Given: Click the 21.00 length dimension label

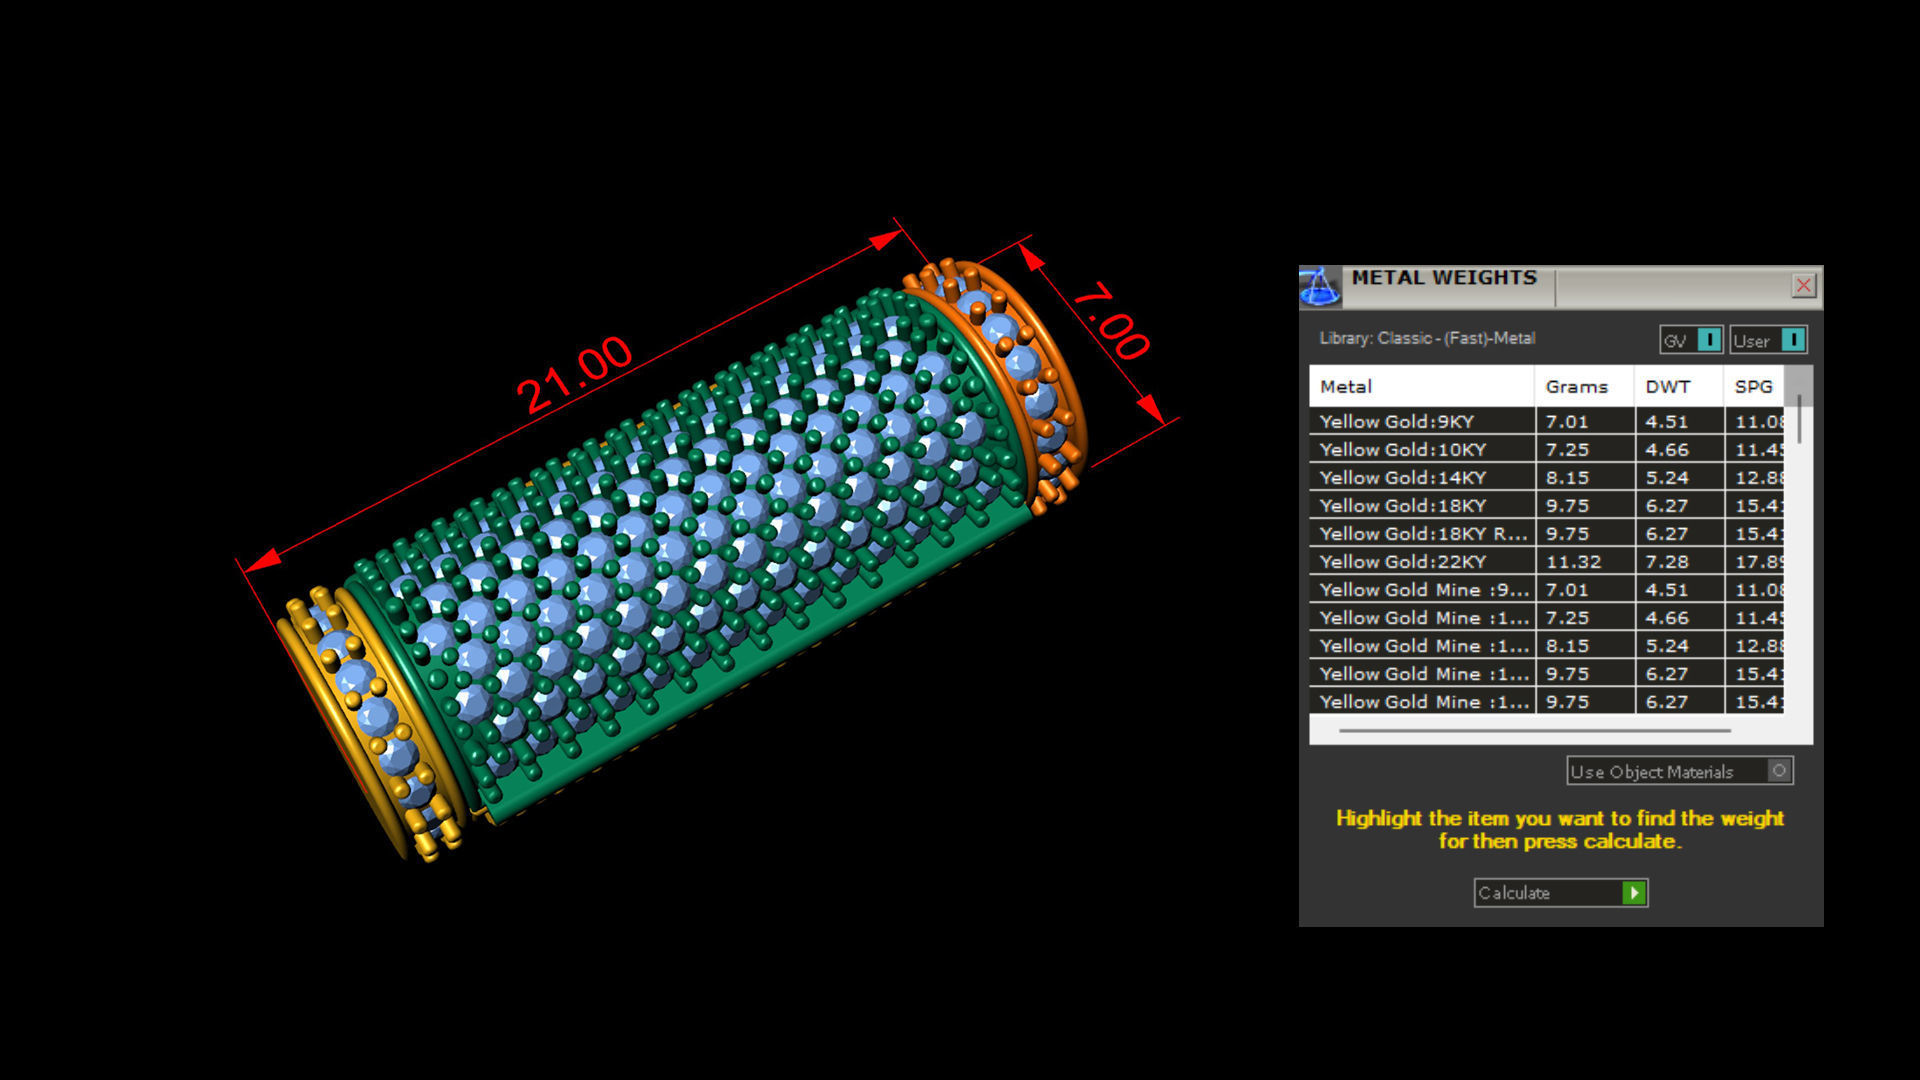Looking at the screenshot, I should 575,374.
